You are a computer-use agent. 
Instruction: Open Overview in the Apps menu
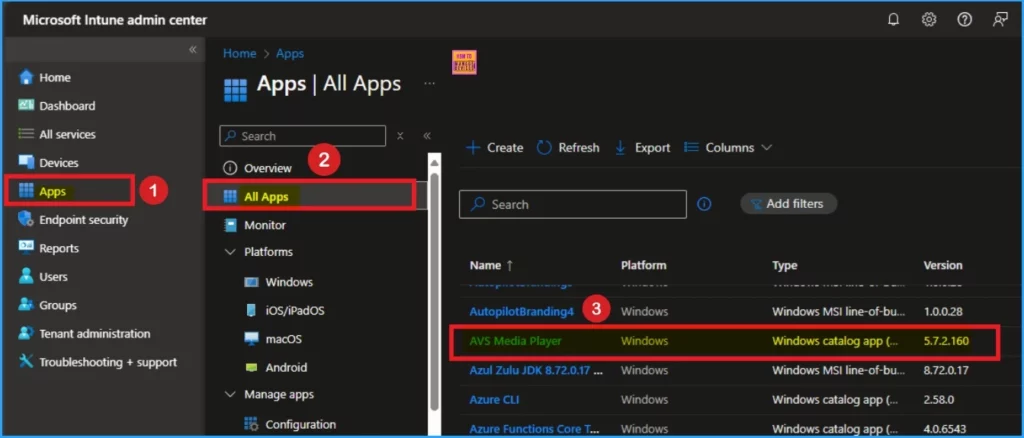(x=268, y=168)
